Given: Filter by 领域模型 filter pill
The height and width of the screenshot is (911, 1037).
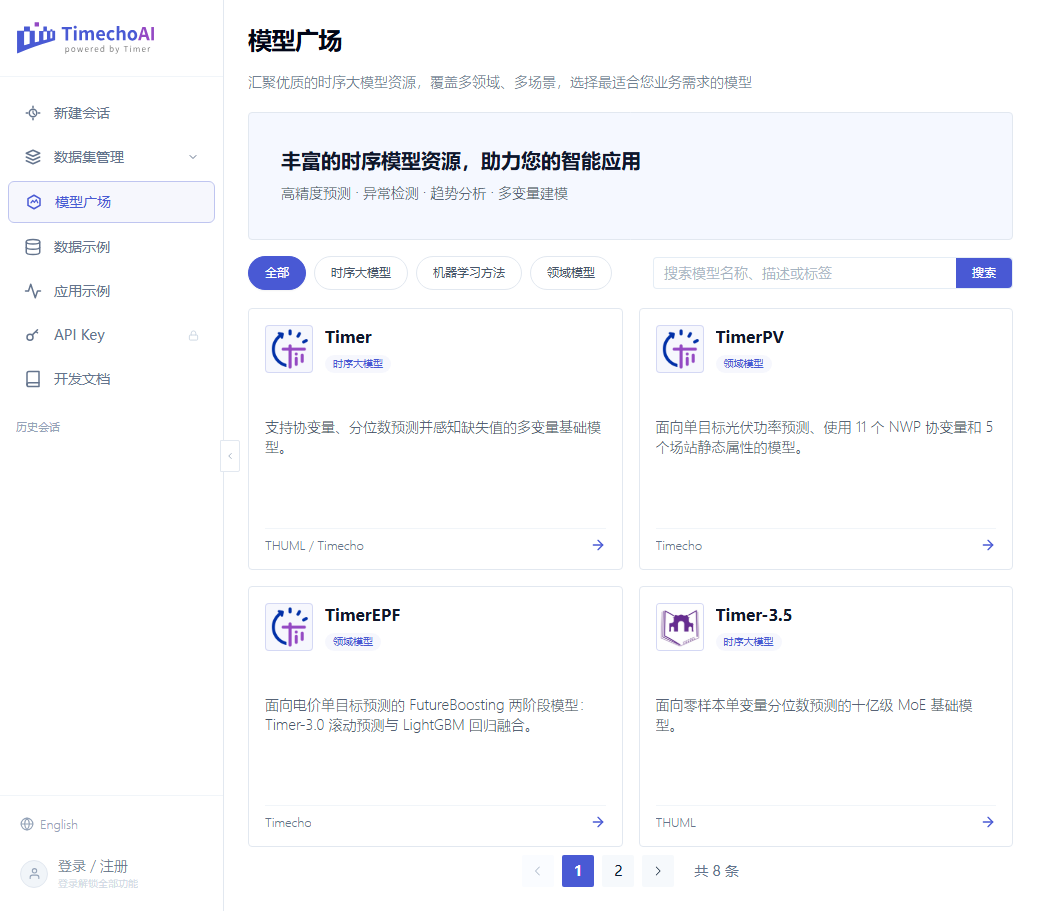Looking at the screenshot, I should [x=571, y=273].
